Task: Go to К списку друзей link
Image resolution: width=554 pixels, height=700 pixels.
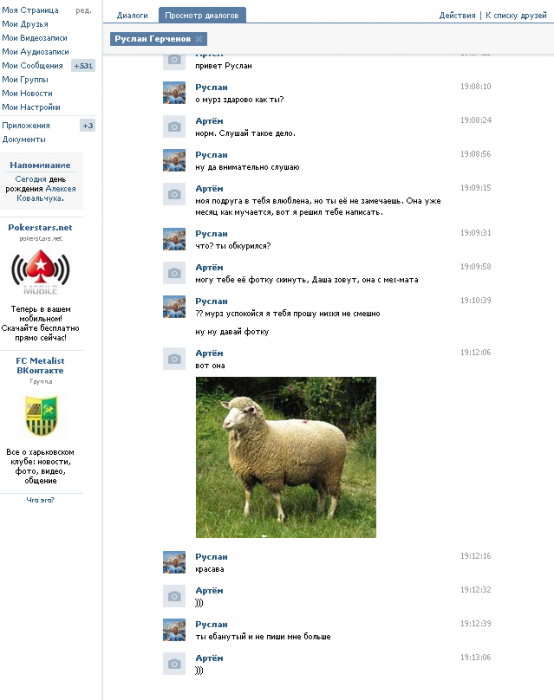Action: (x=516, y=15)
